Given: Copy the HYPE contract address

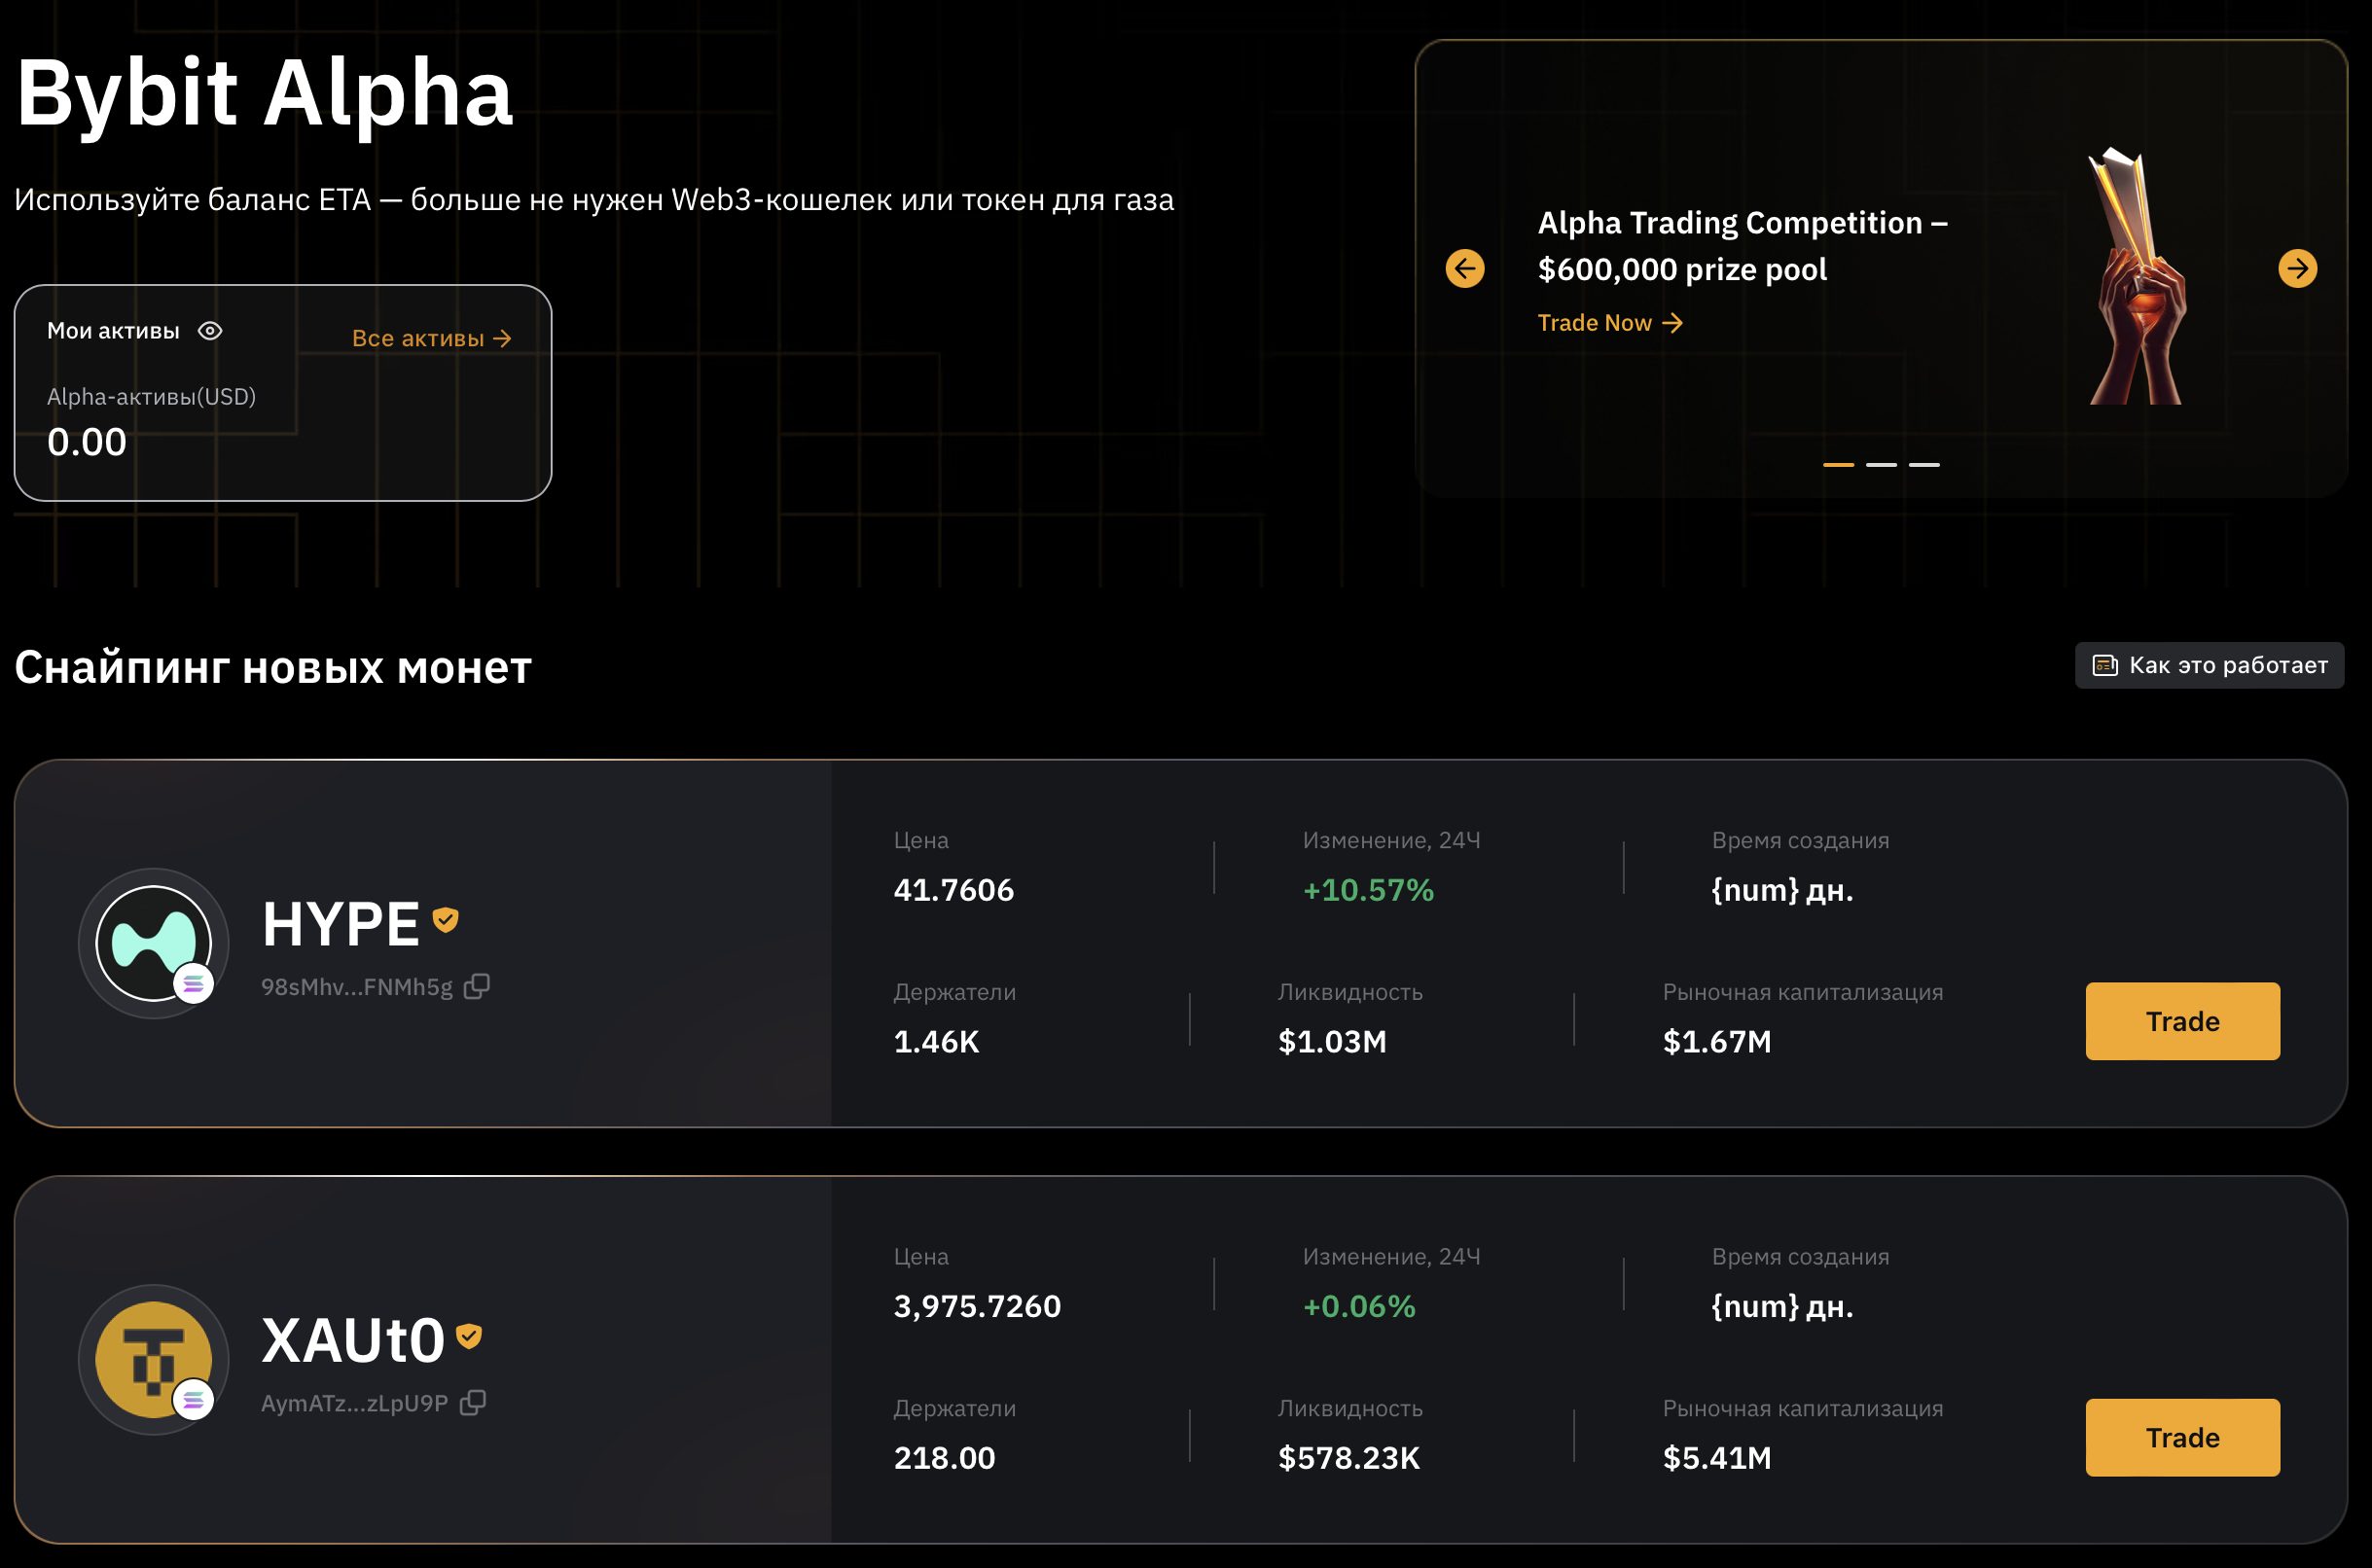Looking at the screenshot, I should [x=477, y=986].
